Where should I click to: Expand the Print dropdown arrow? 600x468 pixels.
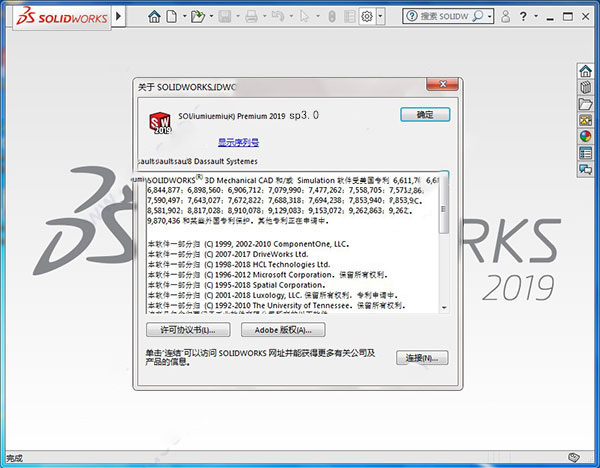coord(264,16)
